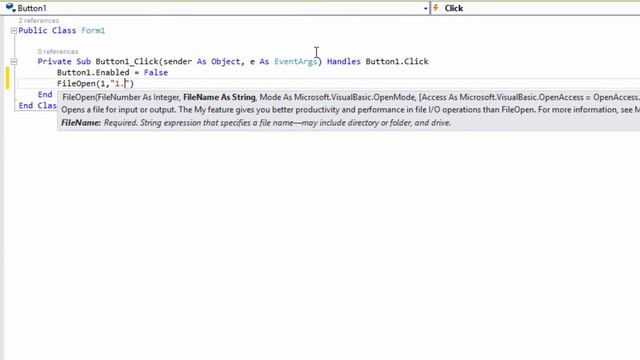The width and height of the screenshot is (640, 360).
Task: Click the lightning bolt event icon
Action: click(436, 8)
